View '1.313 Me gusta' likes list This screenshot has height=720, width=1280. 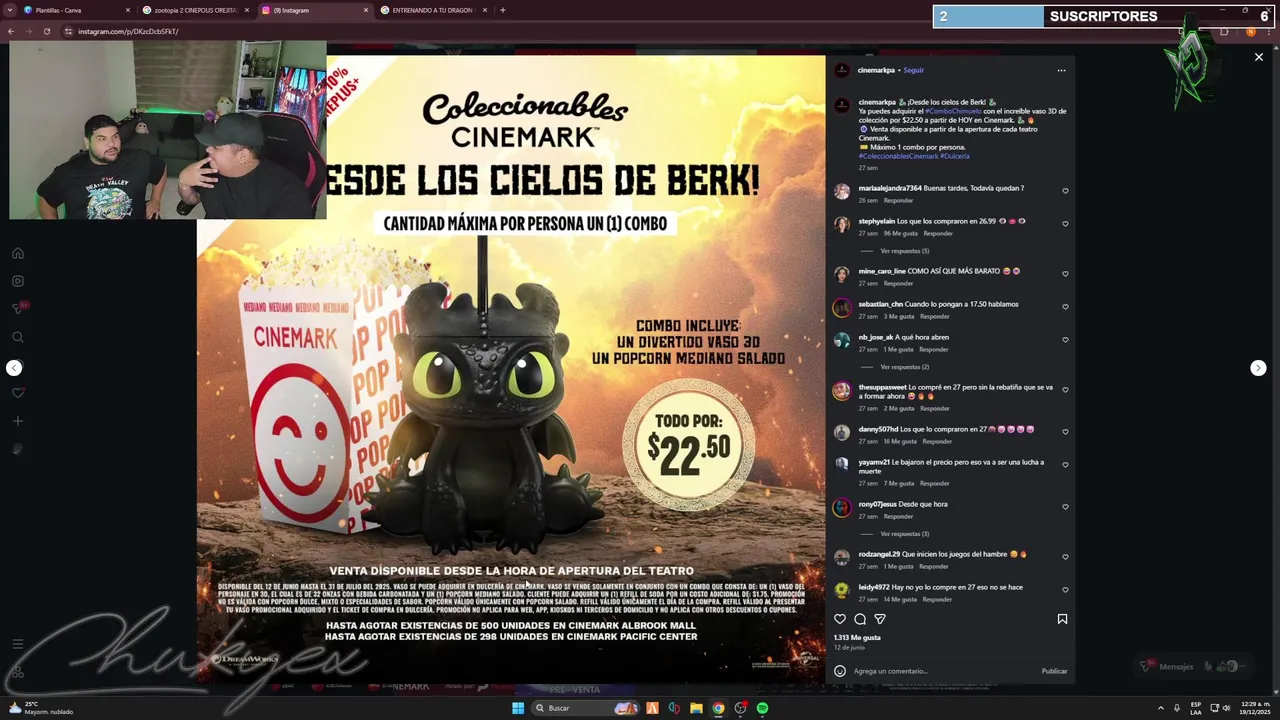point(857,637)
